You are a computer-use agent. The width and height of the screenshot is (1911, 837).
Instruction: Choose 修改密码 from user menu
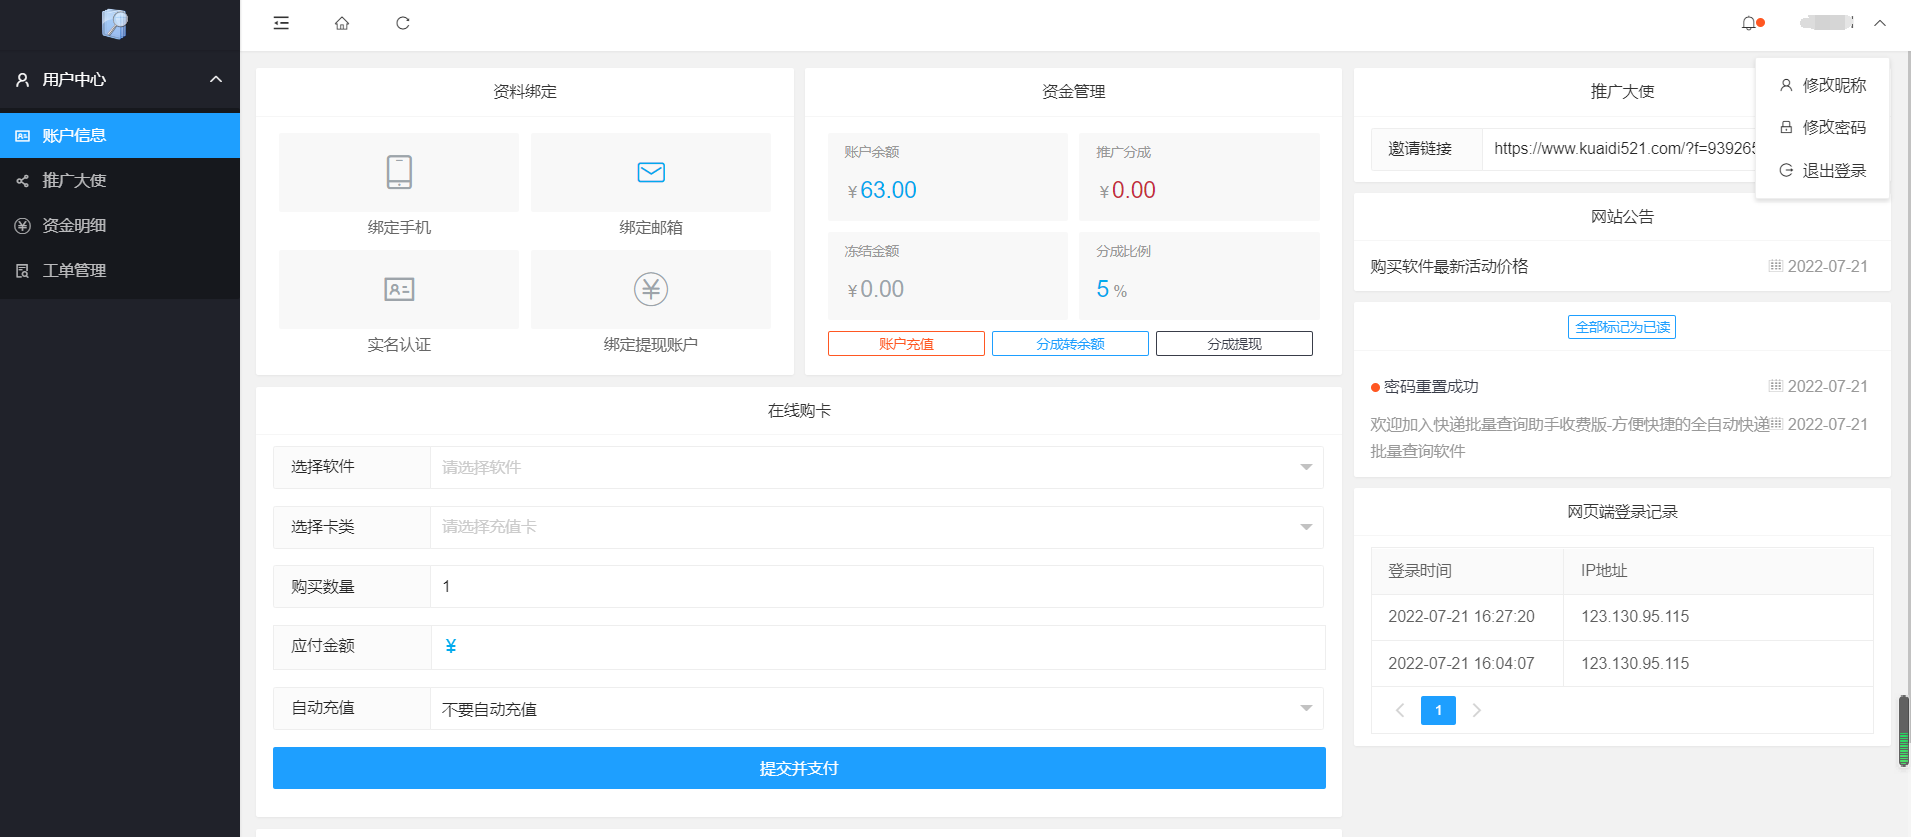pos(1833,128)
